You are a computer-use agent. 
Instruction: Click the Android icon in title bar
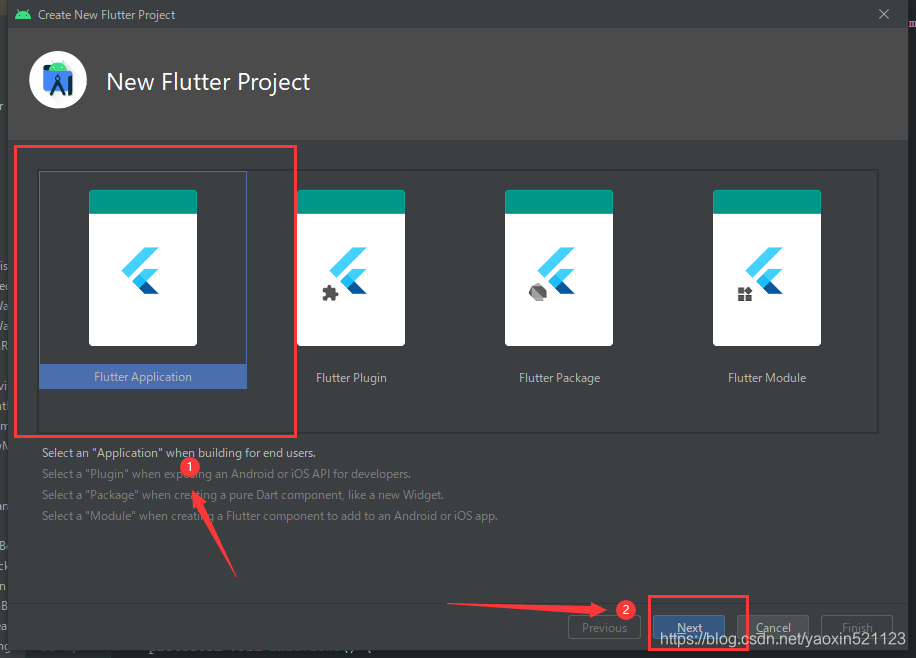[x=23, y=14]
